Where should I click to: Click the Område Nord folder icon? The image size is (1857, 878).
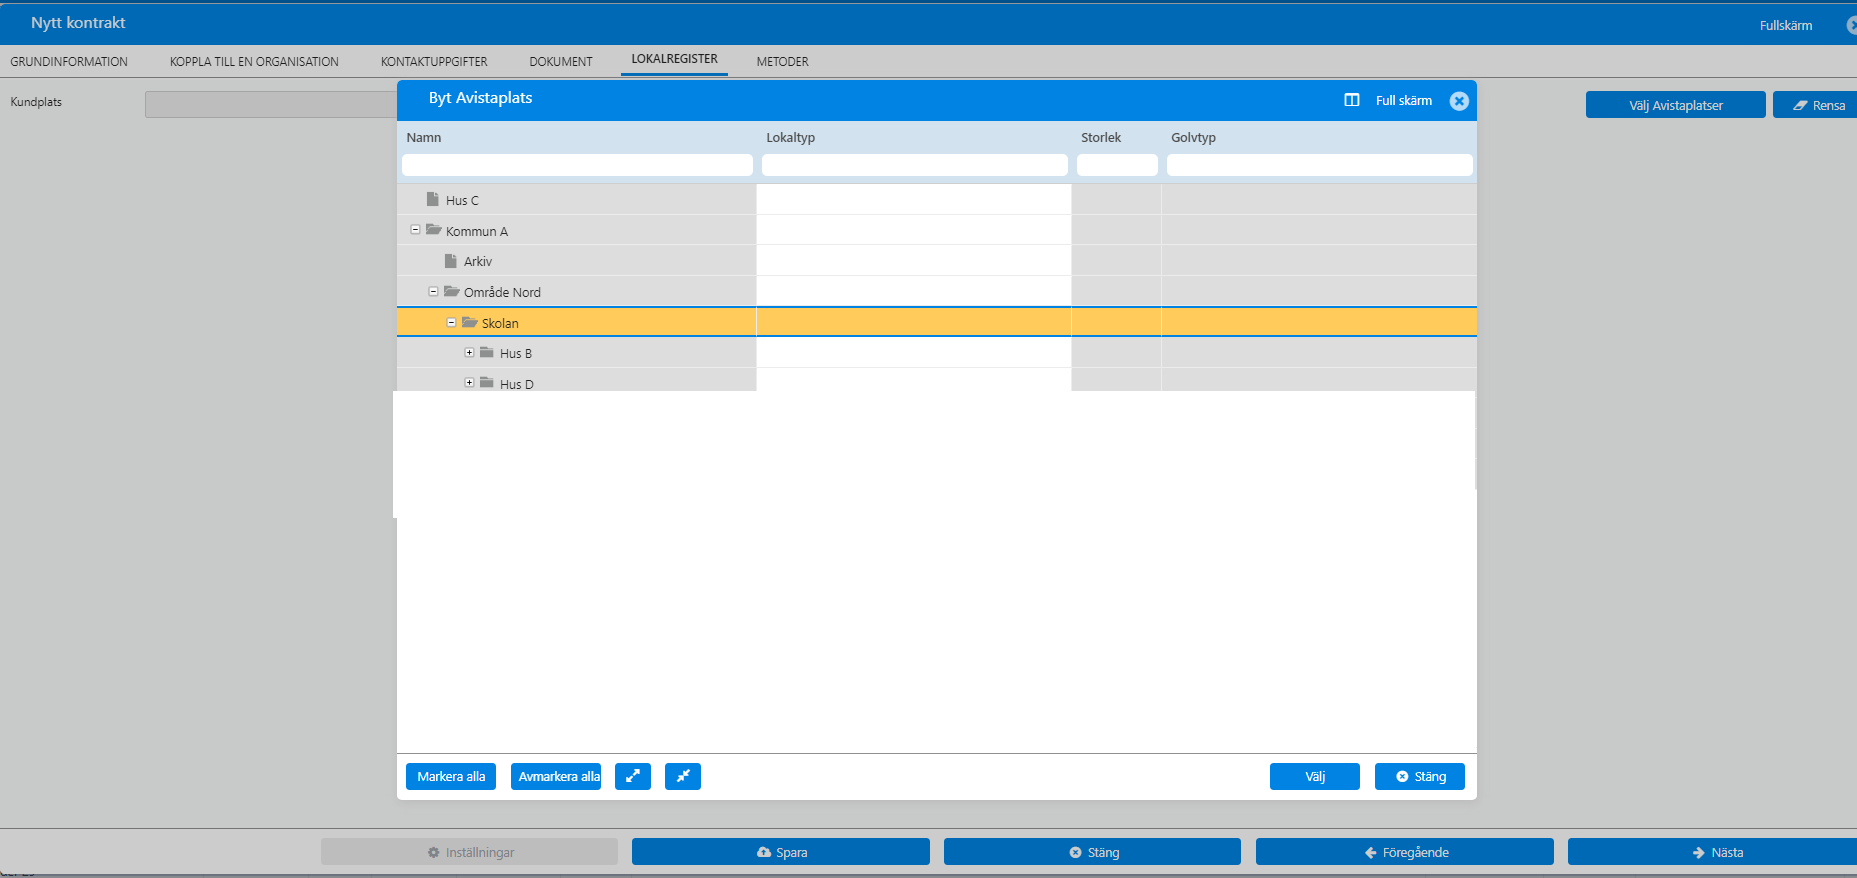pos(452,291)
